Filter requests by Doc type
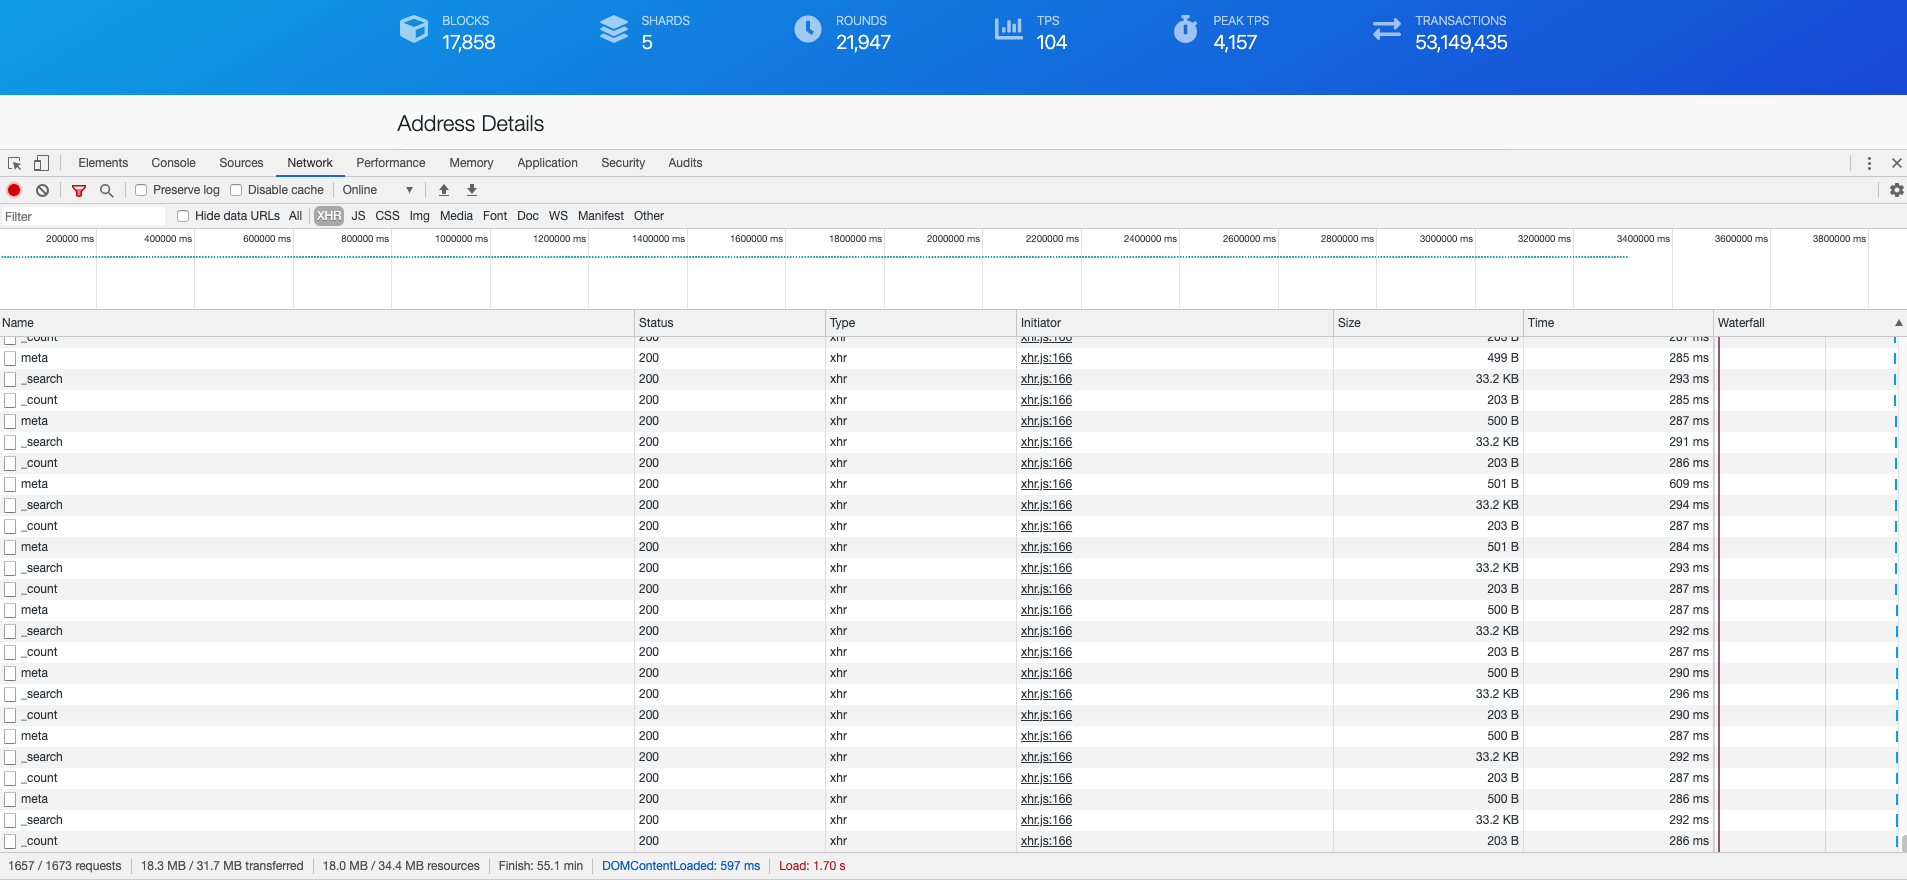Screen dimensions: 1907x880 tap(528, 216)
